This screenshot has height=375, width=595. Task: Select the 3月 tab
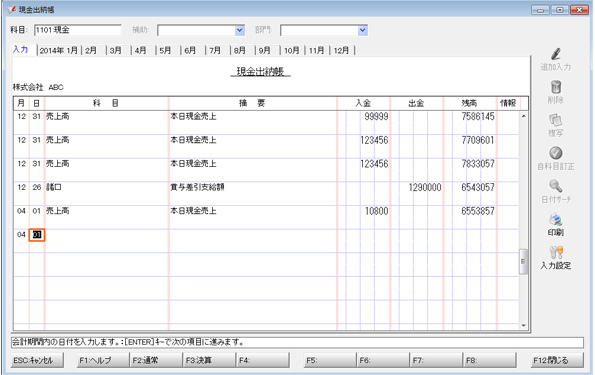116,50
